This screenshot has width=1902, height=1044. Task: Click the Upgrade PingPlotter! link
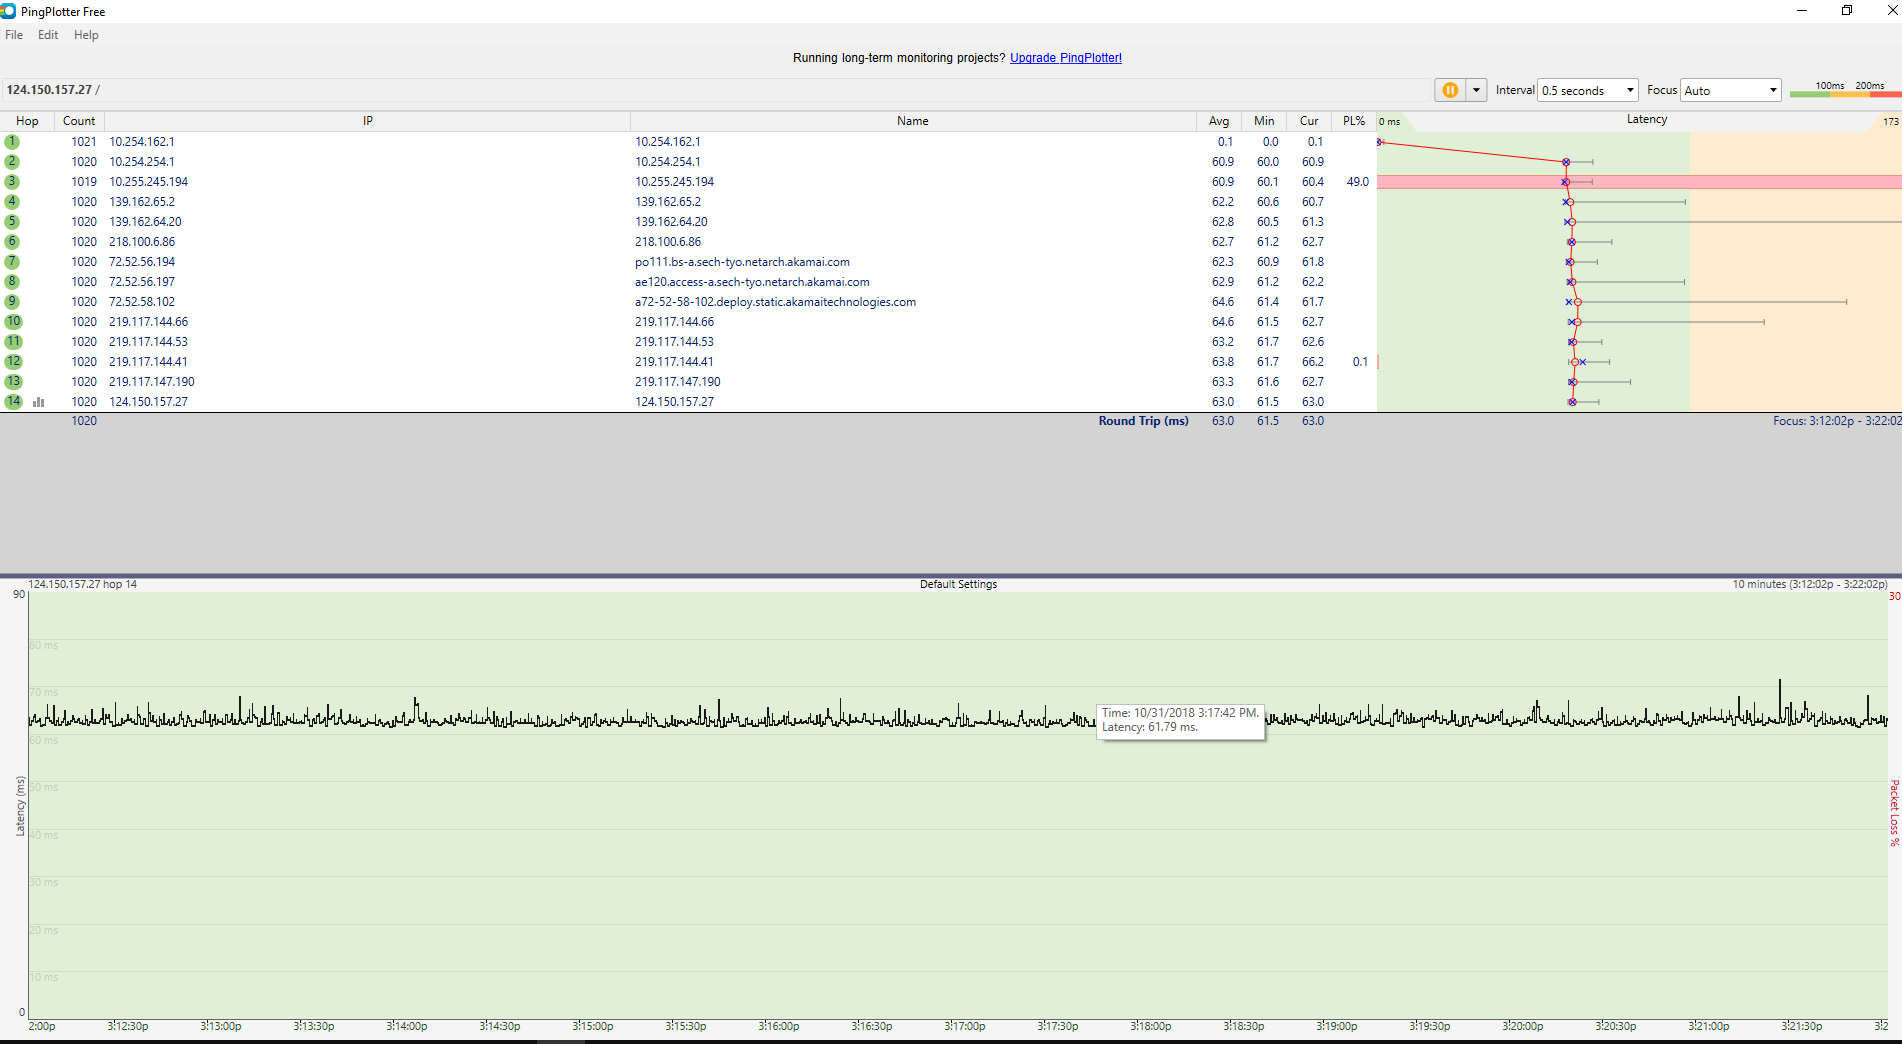click(x=1066, y=58)
